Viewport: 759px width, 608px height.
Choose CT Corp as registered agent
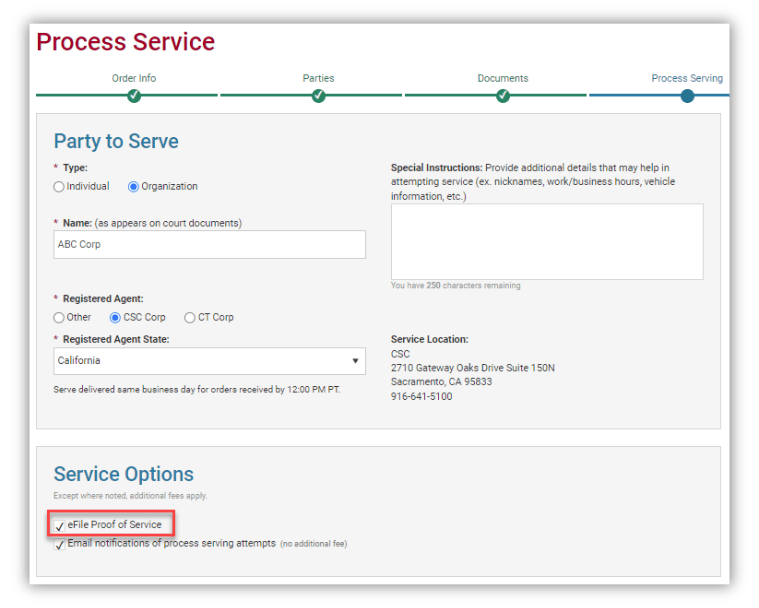(x=190, y=318)
